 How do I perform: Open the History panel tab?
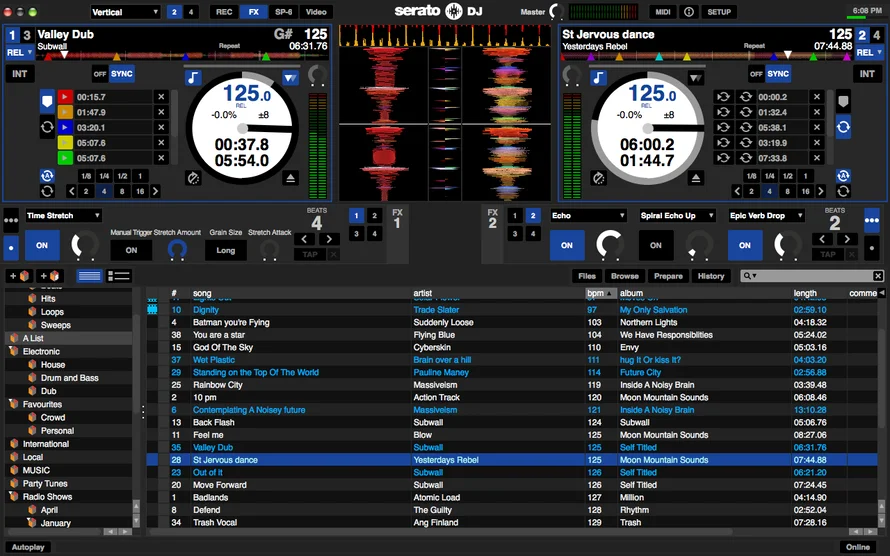click(711, 276)
